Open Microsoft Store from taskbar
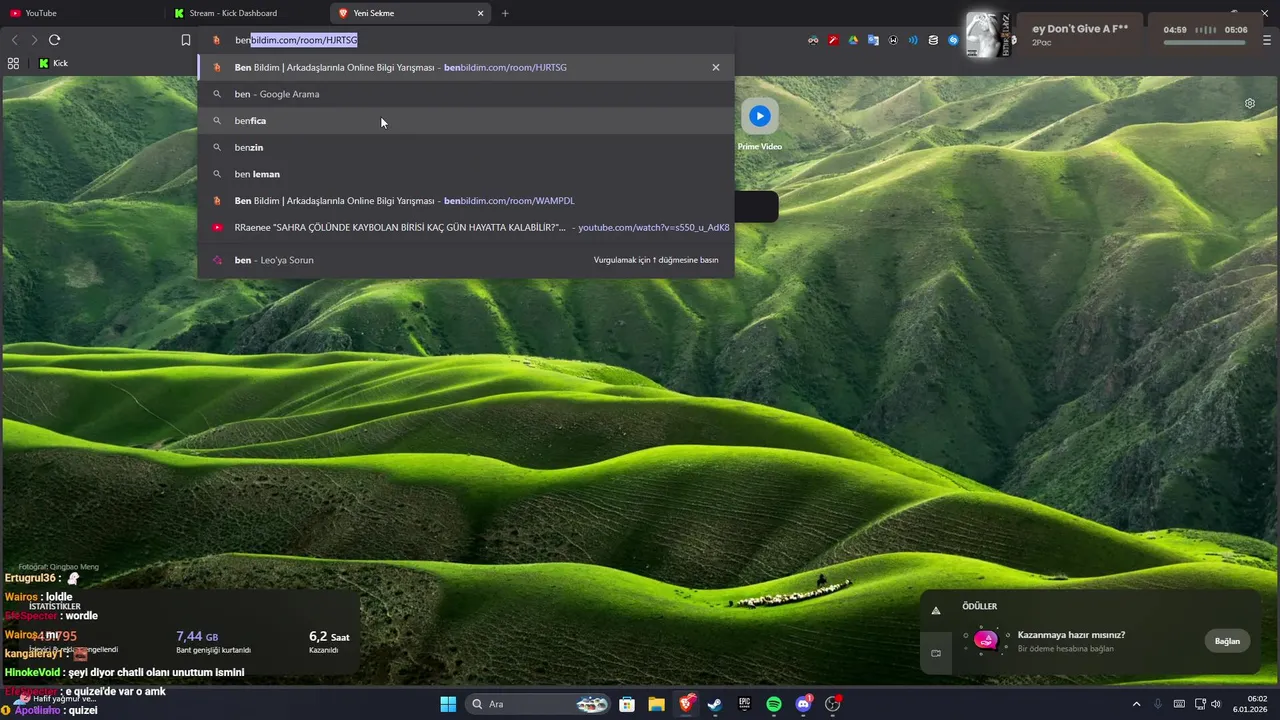 pyautogui.click(x=627, y=704)
